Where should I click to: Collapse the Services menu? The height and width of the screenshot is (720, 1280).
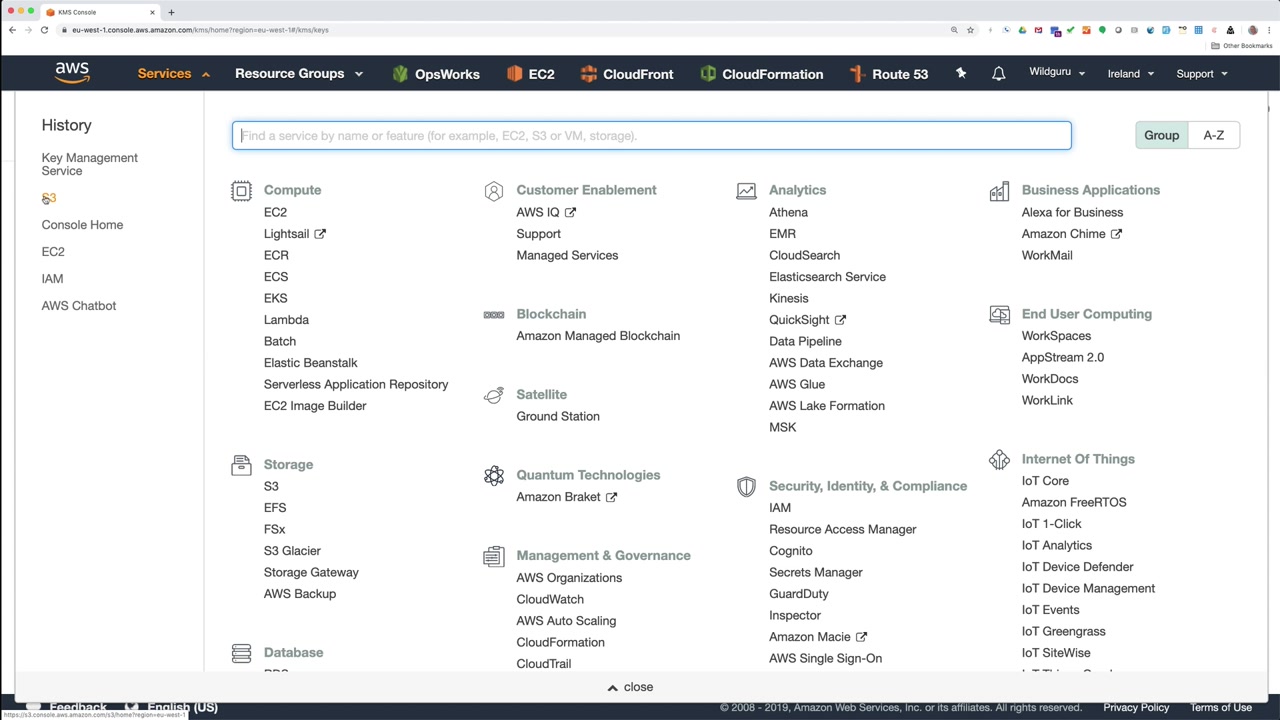point(174,74)
